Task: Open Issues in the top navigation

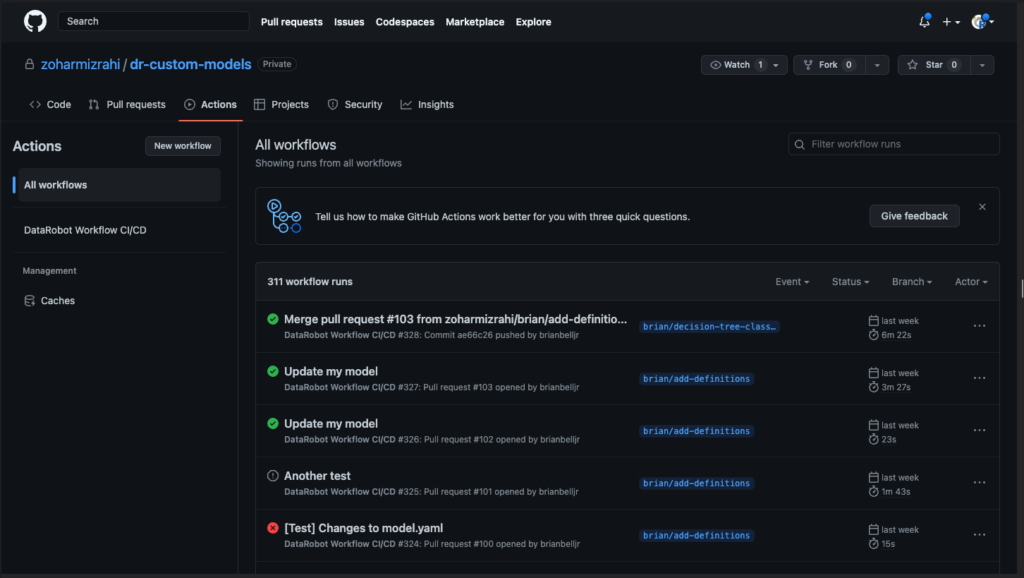Action: [x=349, y=22]
